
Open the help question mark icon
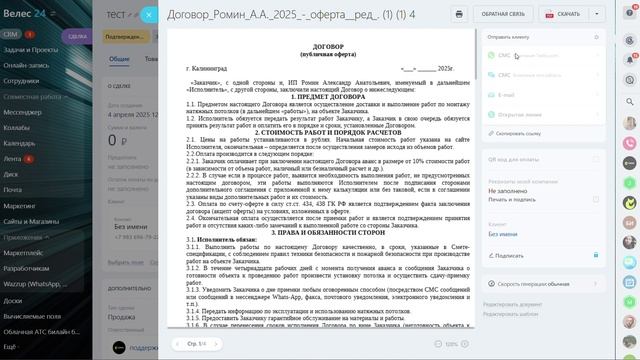(629, 13)
